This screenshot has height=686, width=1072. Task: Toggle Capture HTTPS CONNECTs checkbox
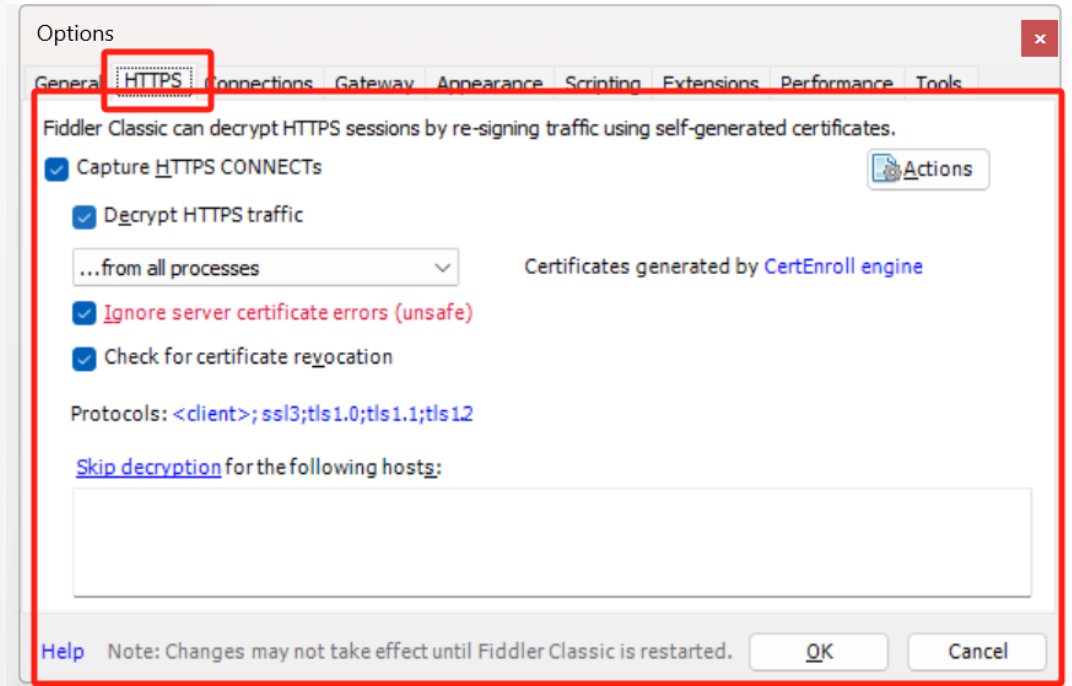click(x=57, y=169)
